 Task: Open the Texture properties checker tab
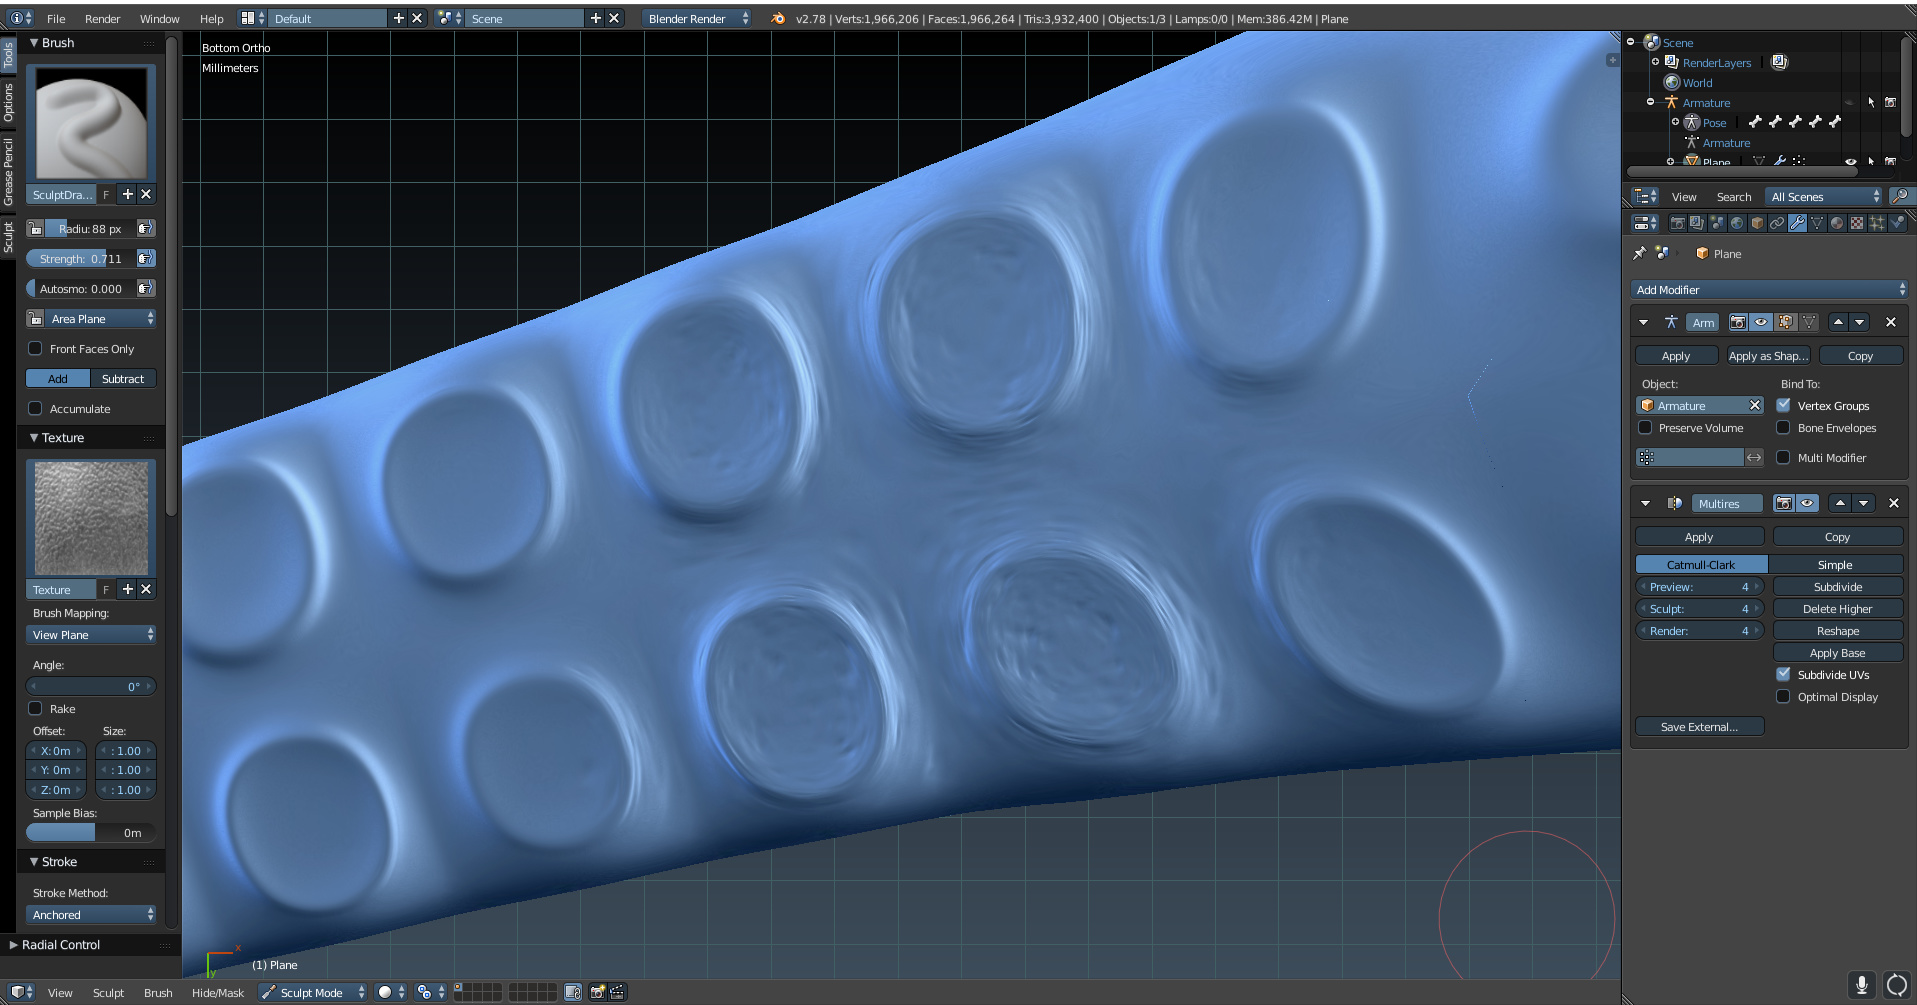tap(1857, 223)
